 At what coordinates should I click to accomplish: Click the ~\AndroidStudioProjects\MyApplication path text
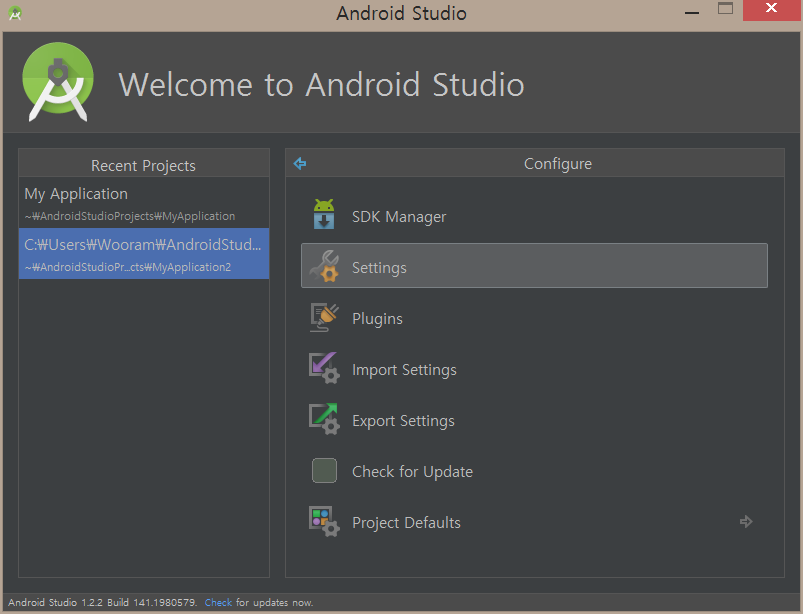(130, 216)
